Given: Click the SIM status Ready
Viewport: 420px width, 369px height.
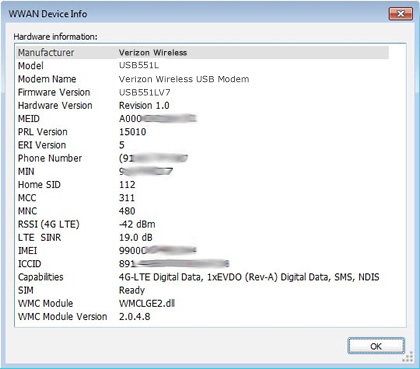Looking at the screenshot, I should click(x=132, y=290).
